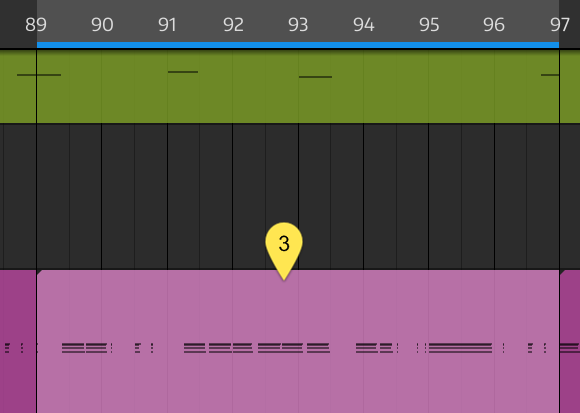This screenshot has width=580, height=413.
Task: Click bar 93 in the timeline ruler
Action: (298, 25)
